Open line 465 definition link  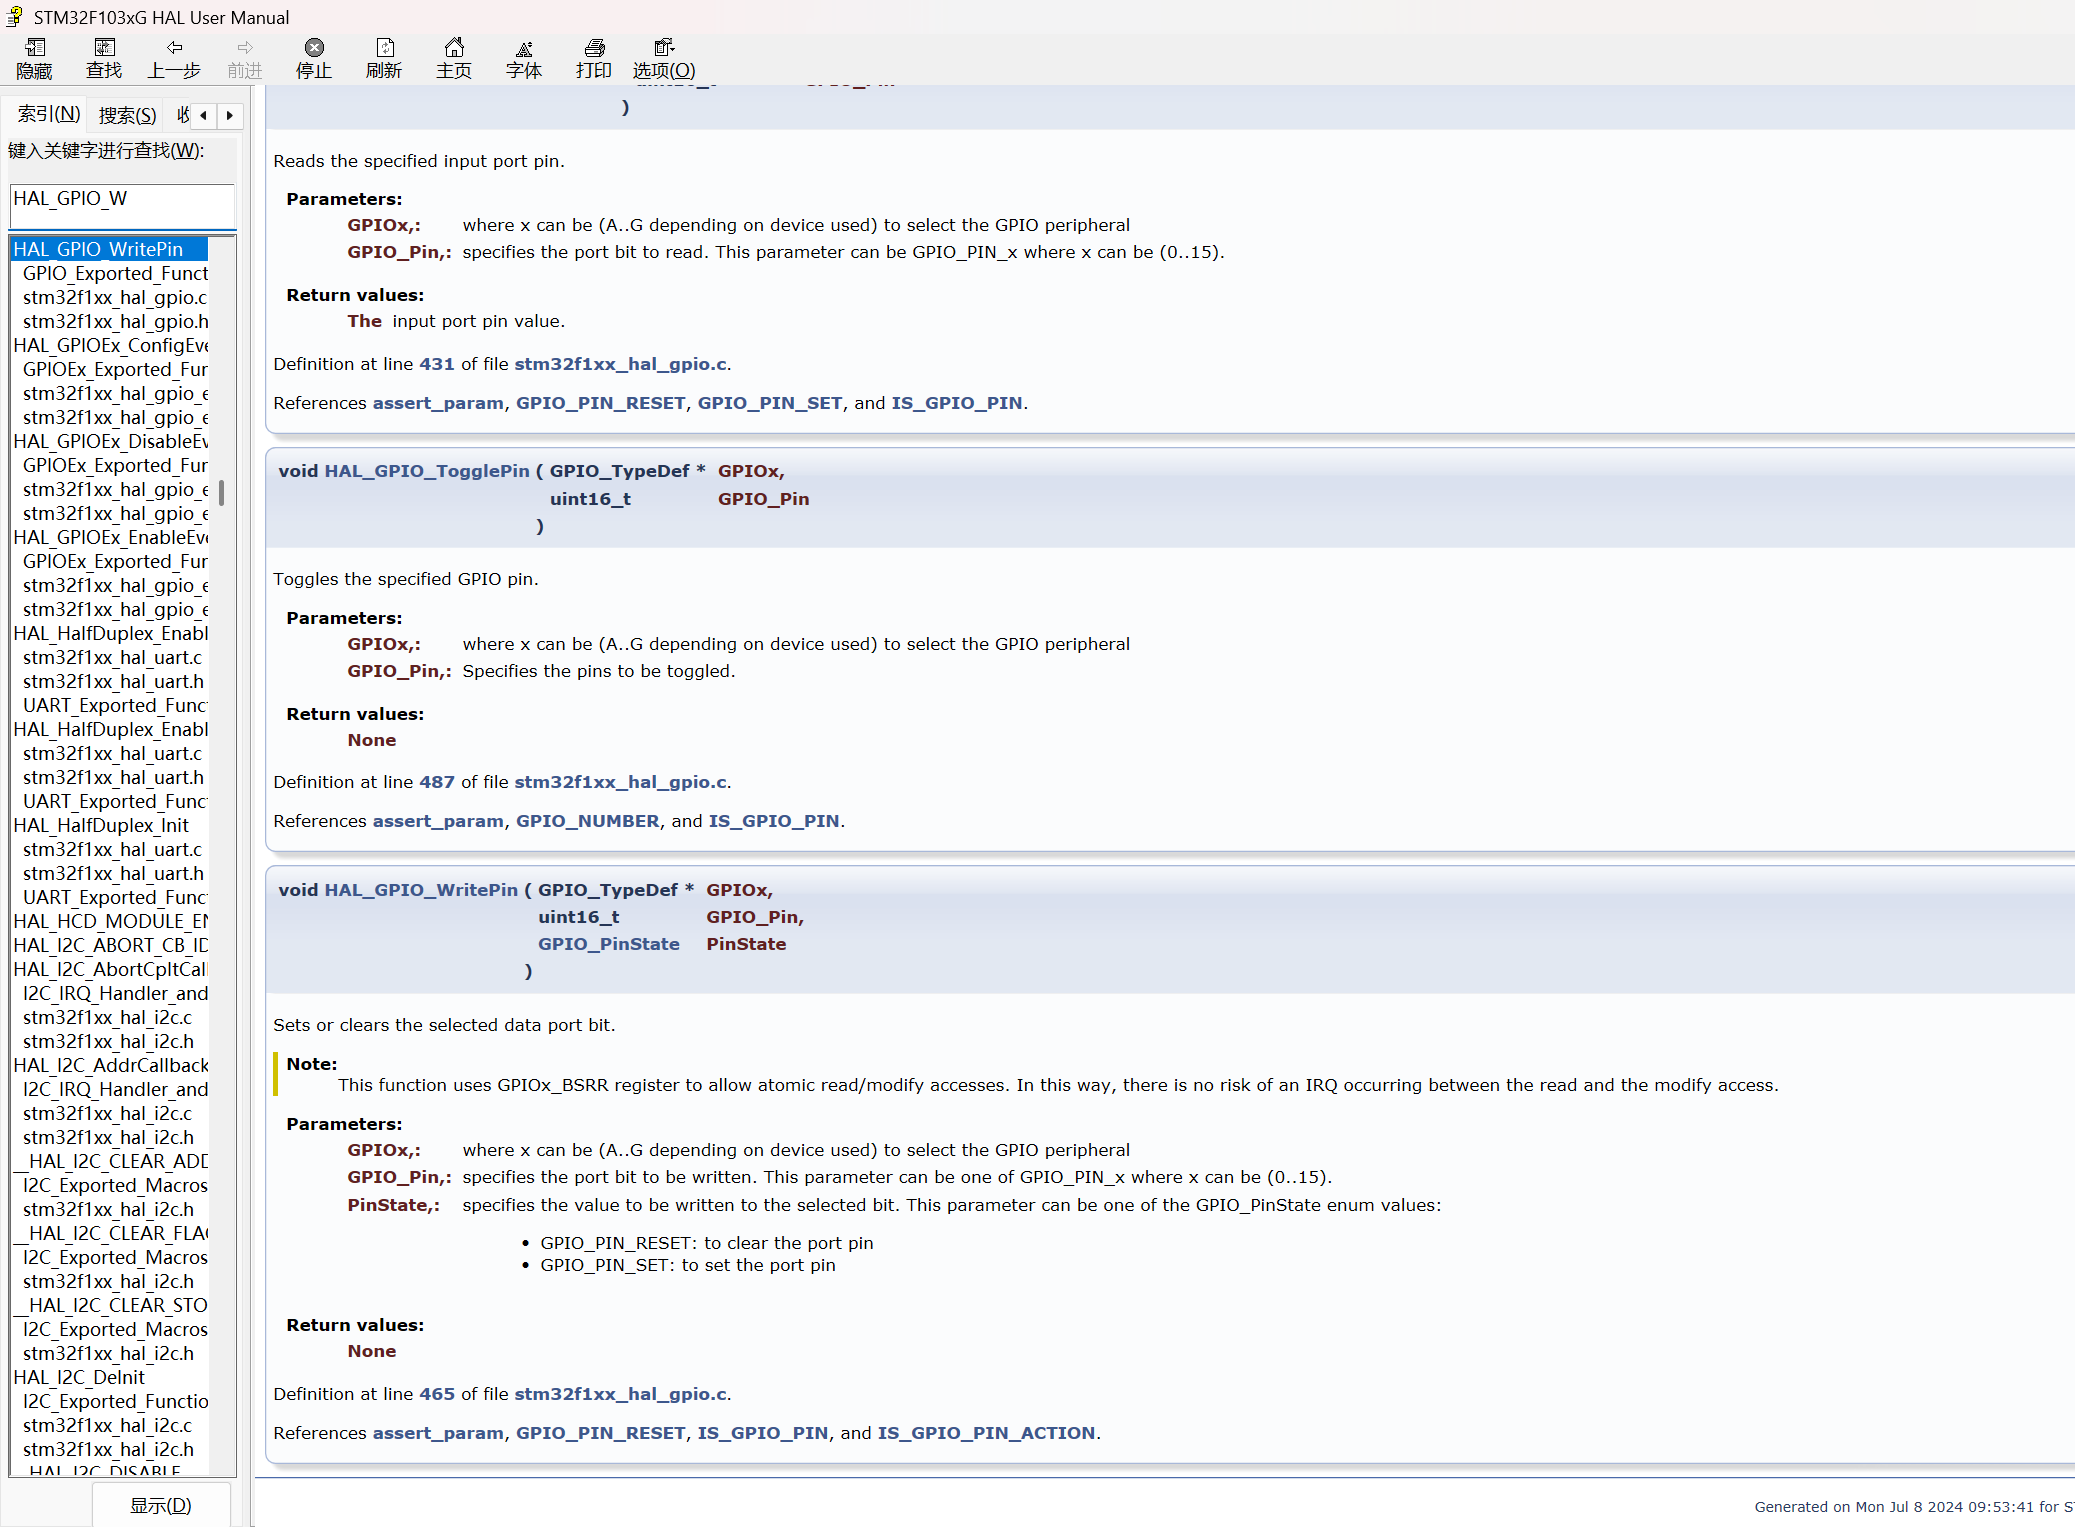(437, 1394)
